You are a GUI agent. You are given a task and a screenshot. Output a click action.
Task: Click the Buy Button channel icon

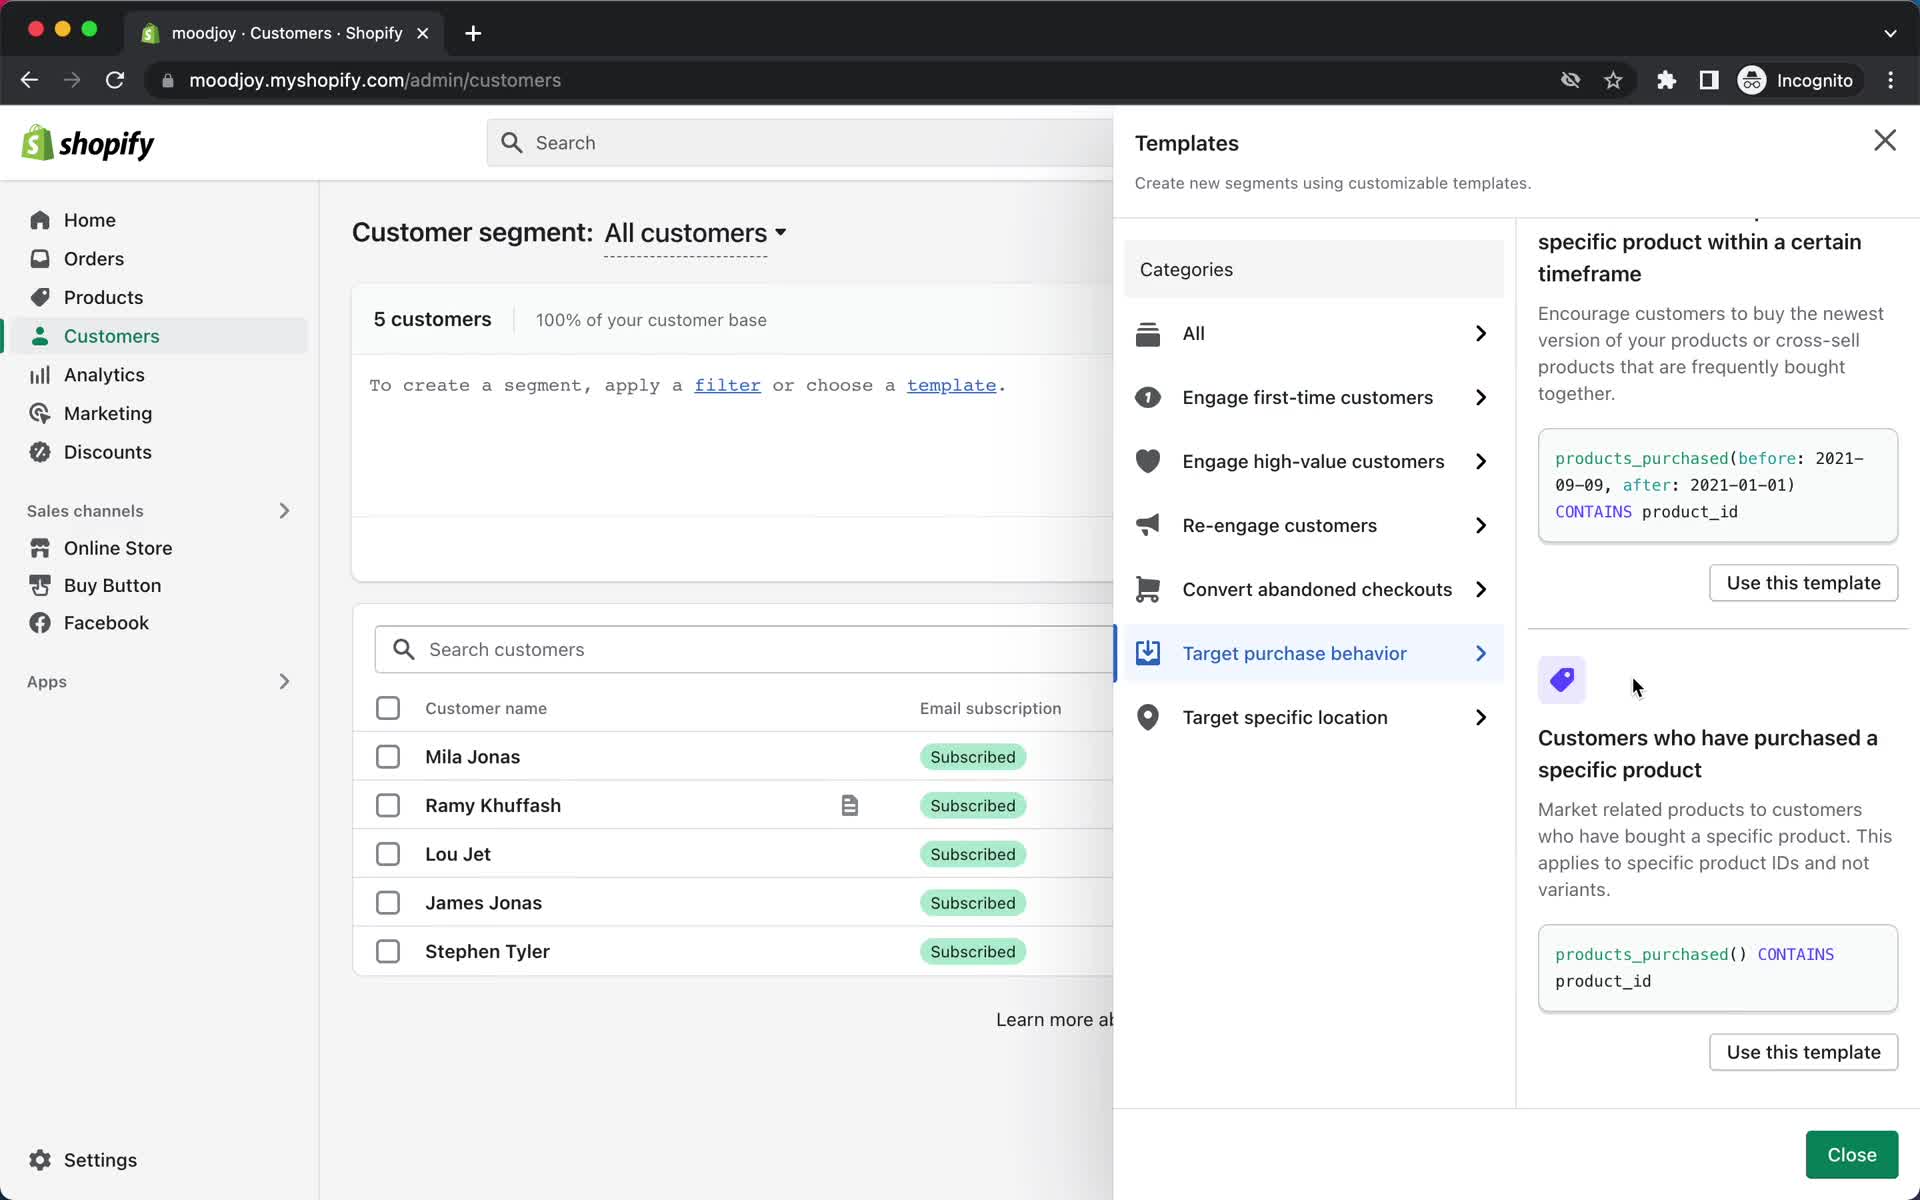tap(40, 585)
